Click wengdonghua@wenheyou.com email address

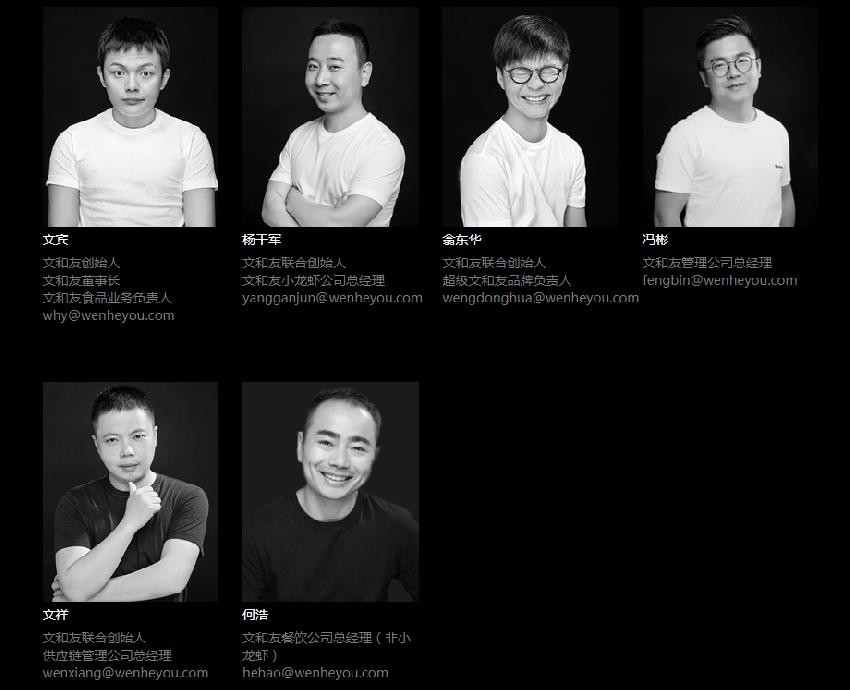coord(540,298)
